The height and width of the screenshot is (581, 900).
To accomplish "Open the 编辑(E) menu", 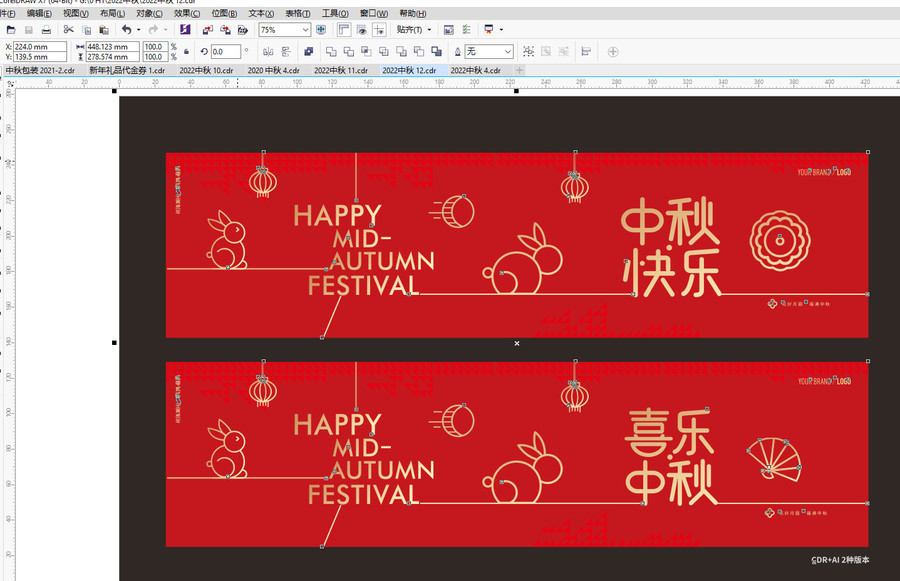I will coord(39,13).
